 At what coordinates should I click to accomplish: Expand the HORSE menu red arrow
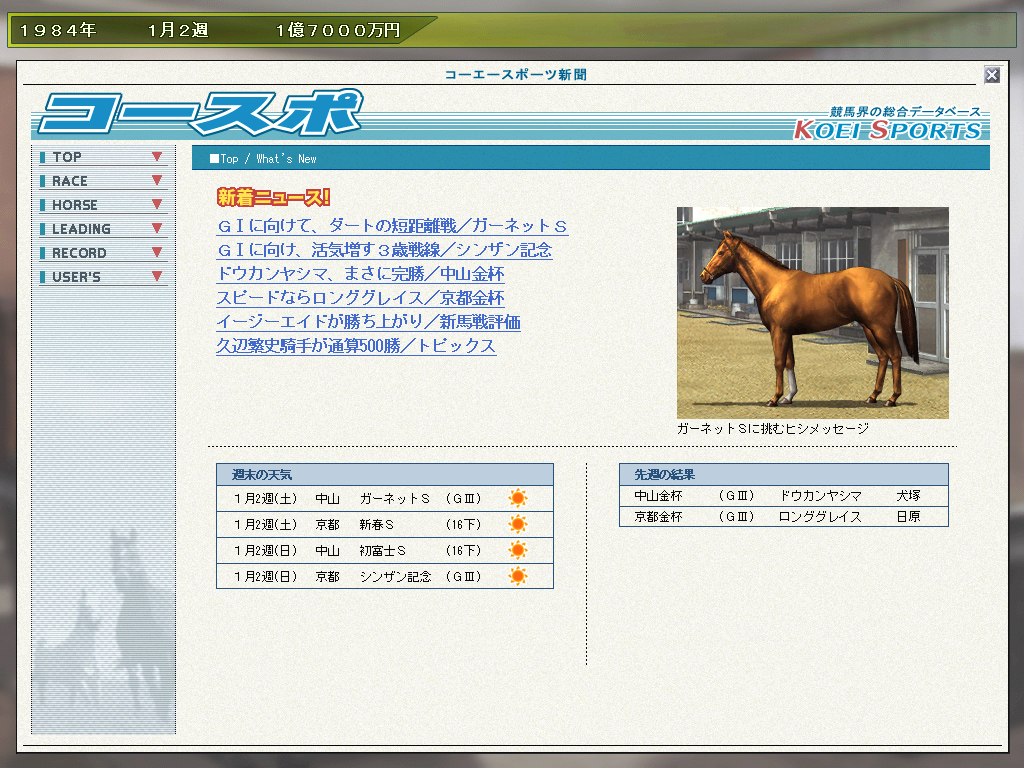(157, 205)
